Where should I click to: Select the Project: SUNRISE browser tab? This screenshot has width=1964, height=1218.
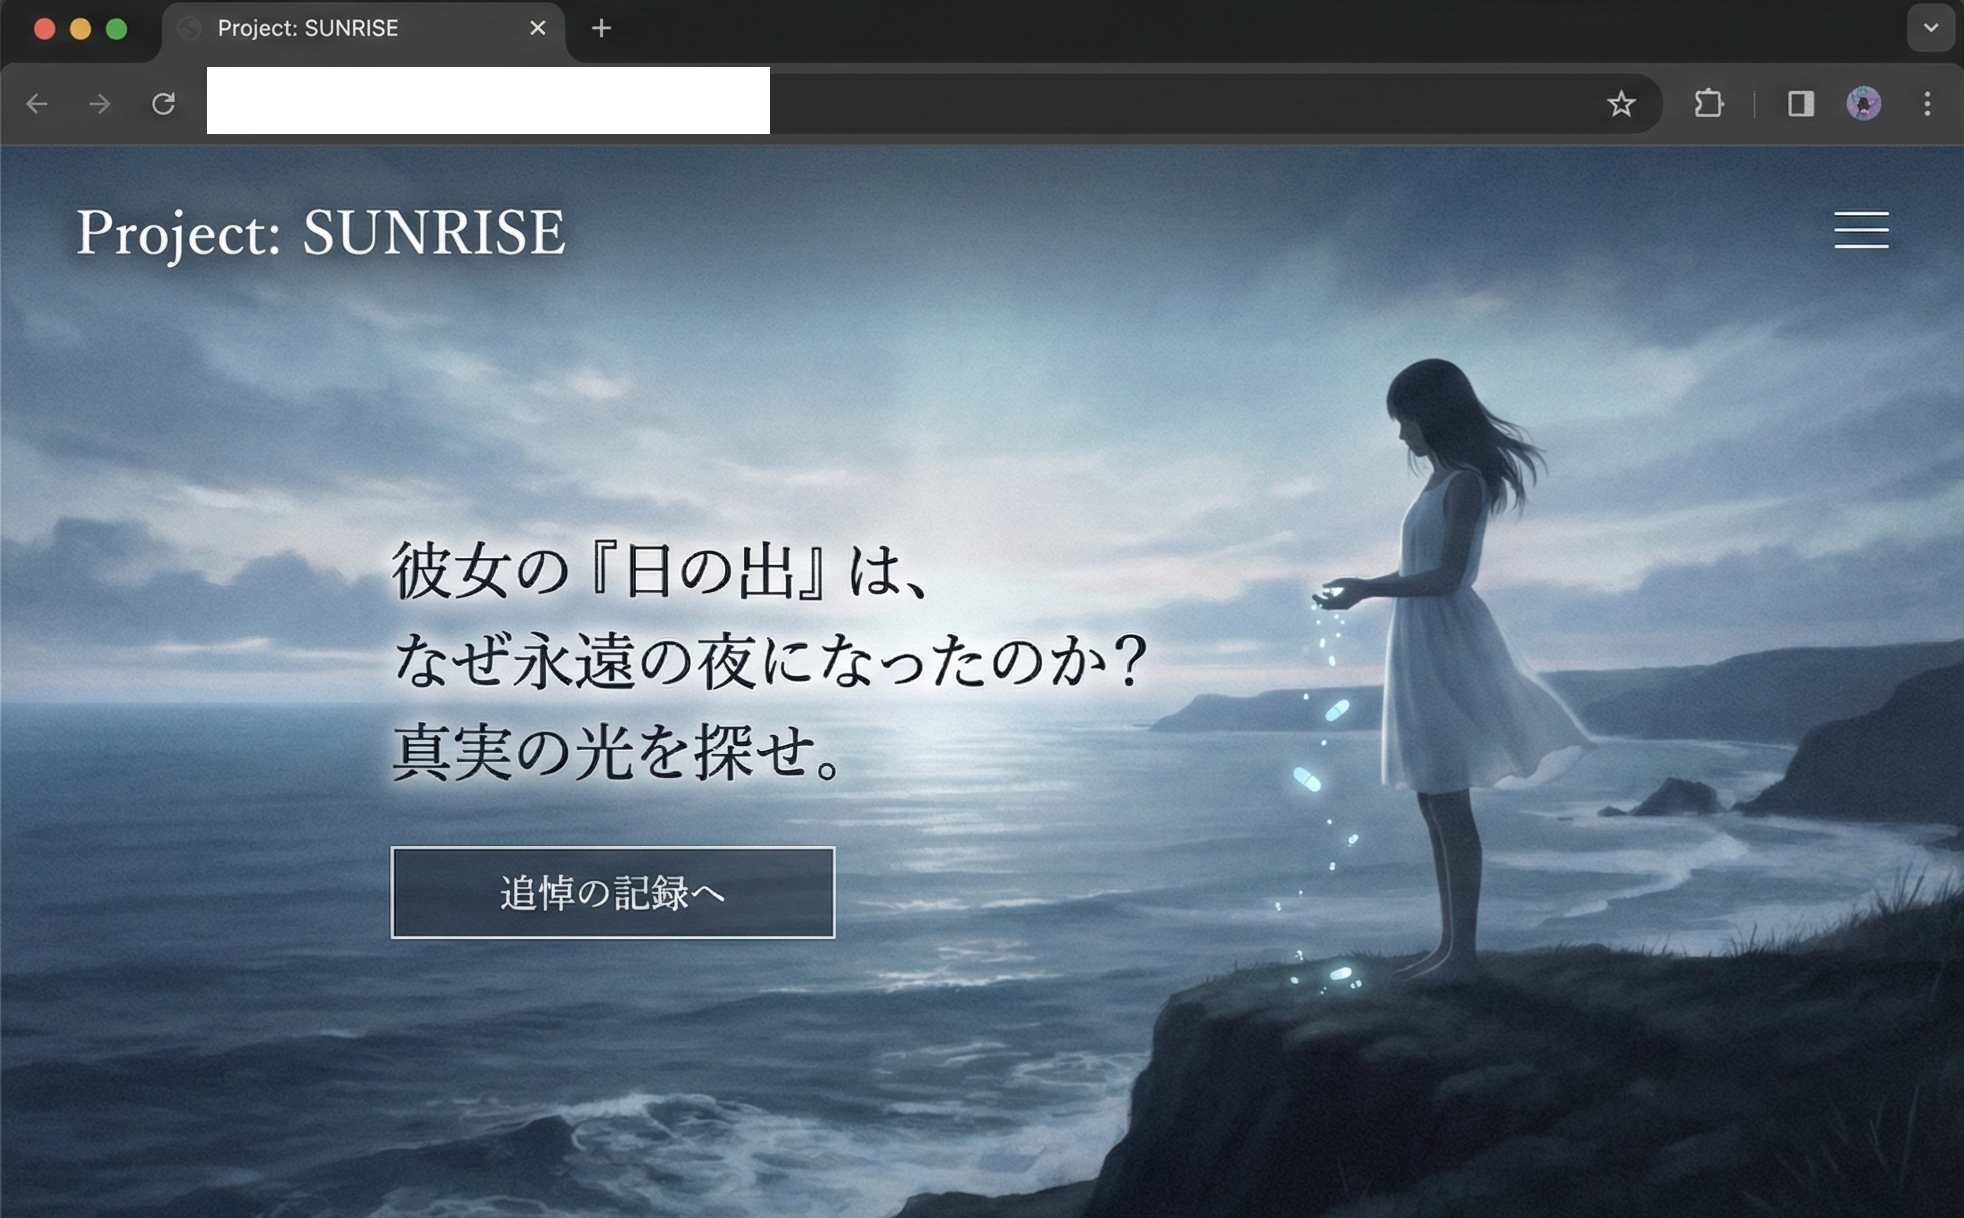click(x=340, y=28)
